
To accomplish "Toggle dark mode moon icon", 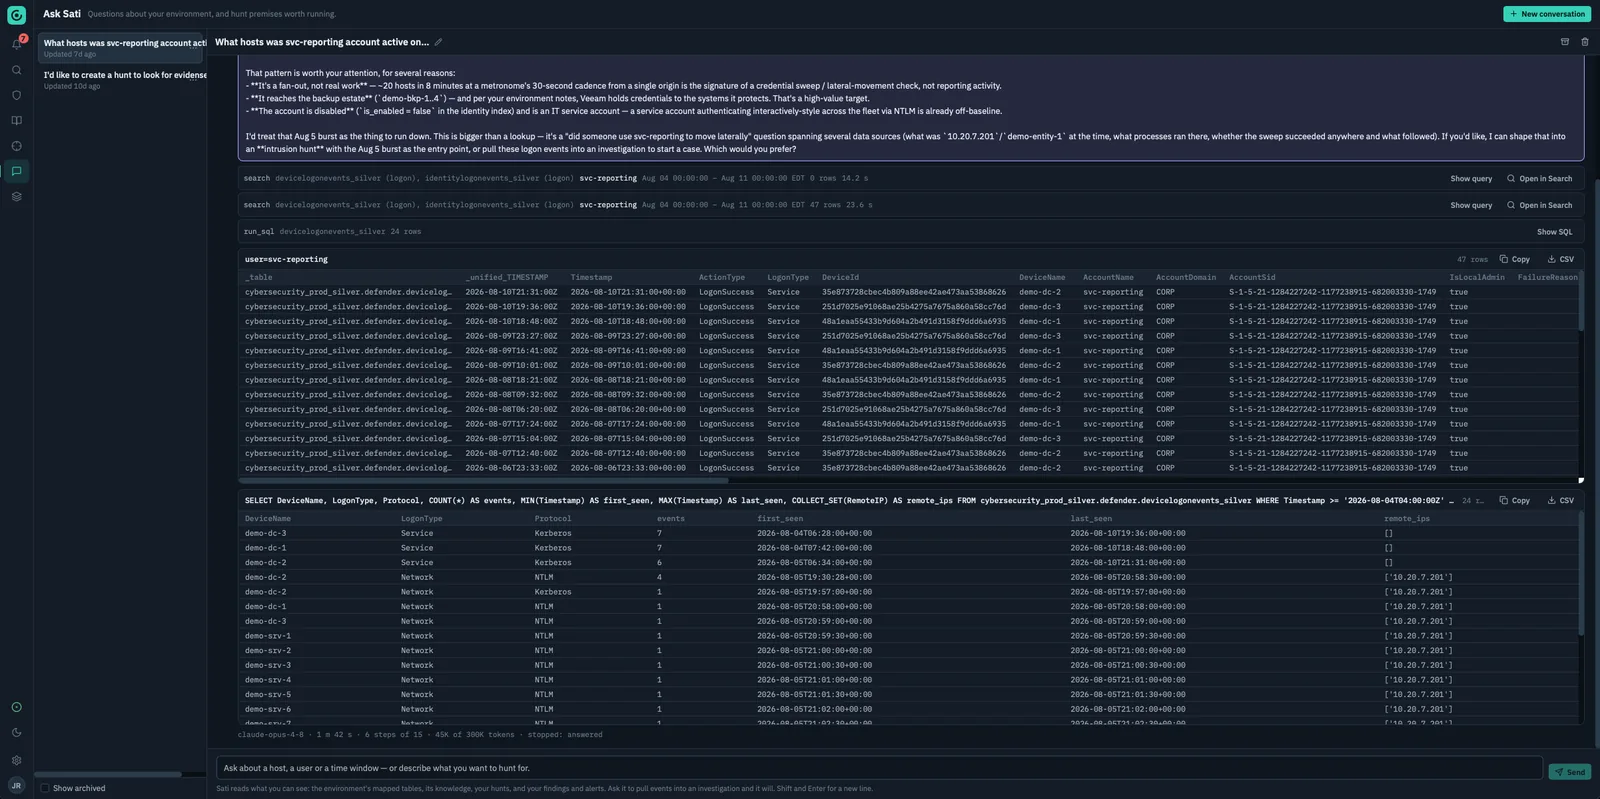I will 16,733.
